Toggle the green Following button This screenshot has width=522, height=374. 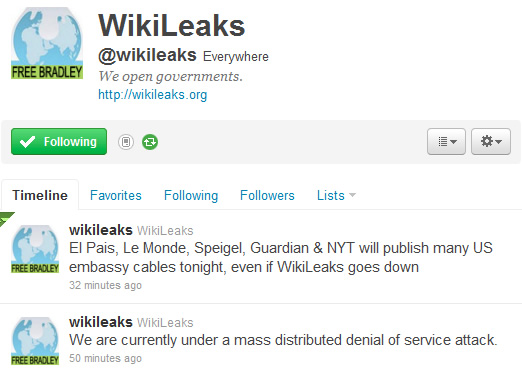point(59,142)
